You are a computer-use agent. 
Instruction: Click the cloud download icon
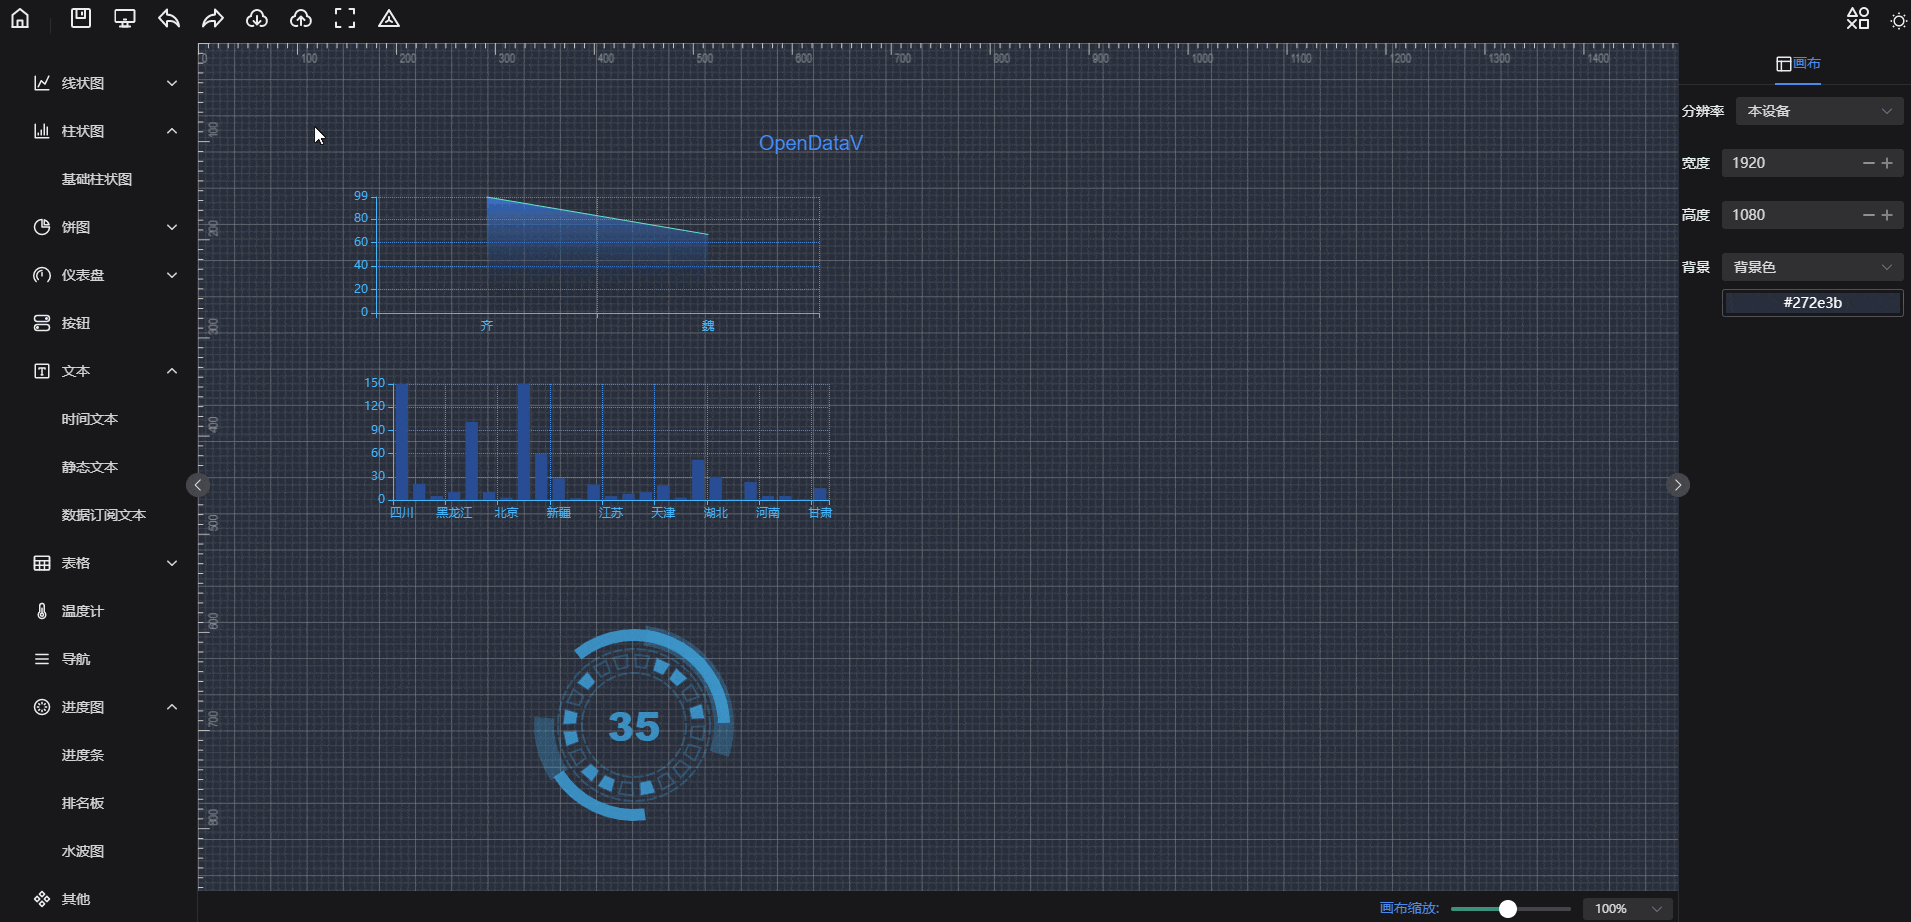click(x=257, y=18)
